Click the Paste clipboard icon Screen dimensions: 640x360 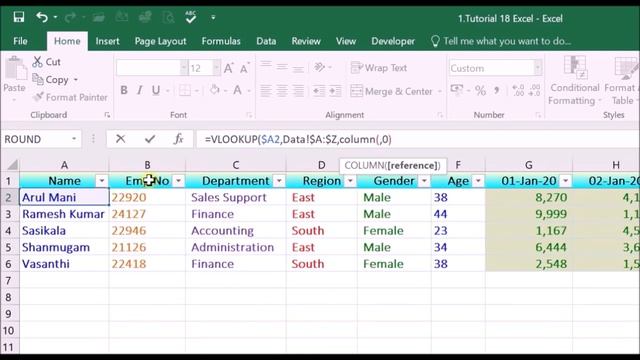click(15, 69)
